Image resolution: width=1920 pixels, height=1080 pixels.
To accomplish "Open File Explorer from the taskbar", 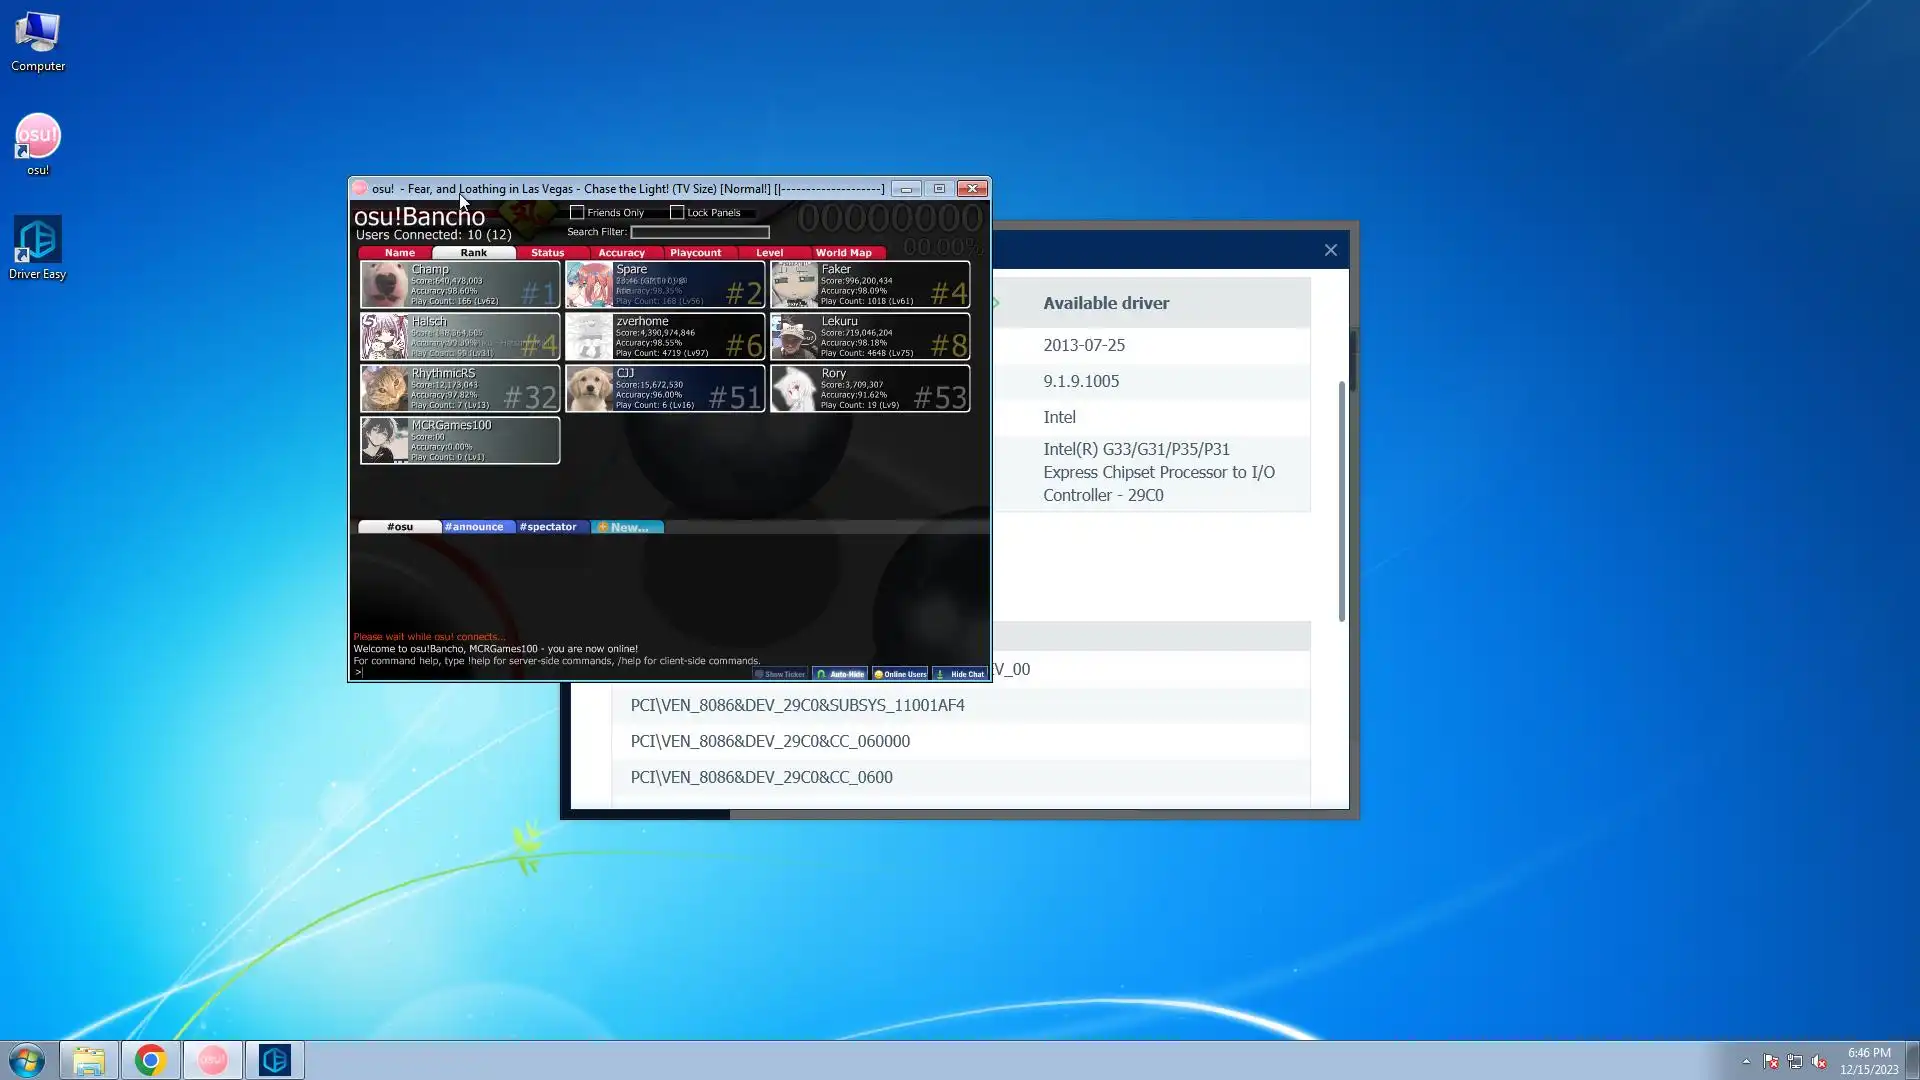I will click(88, 1060).
